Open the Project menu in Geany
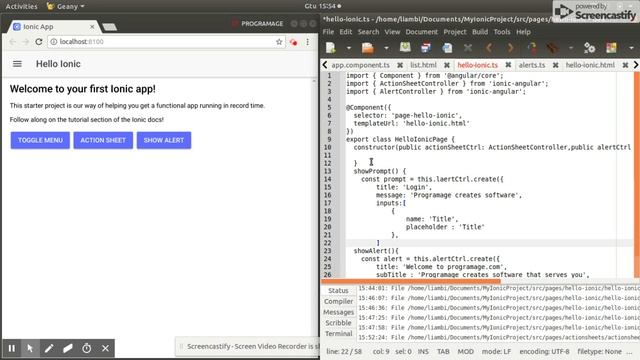Screen dimensions: 640x360 coord(455,32)
